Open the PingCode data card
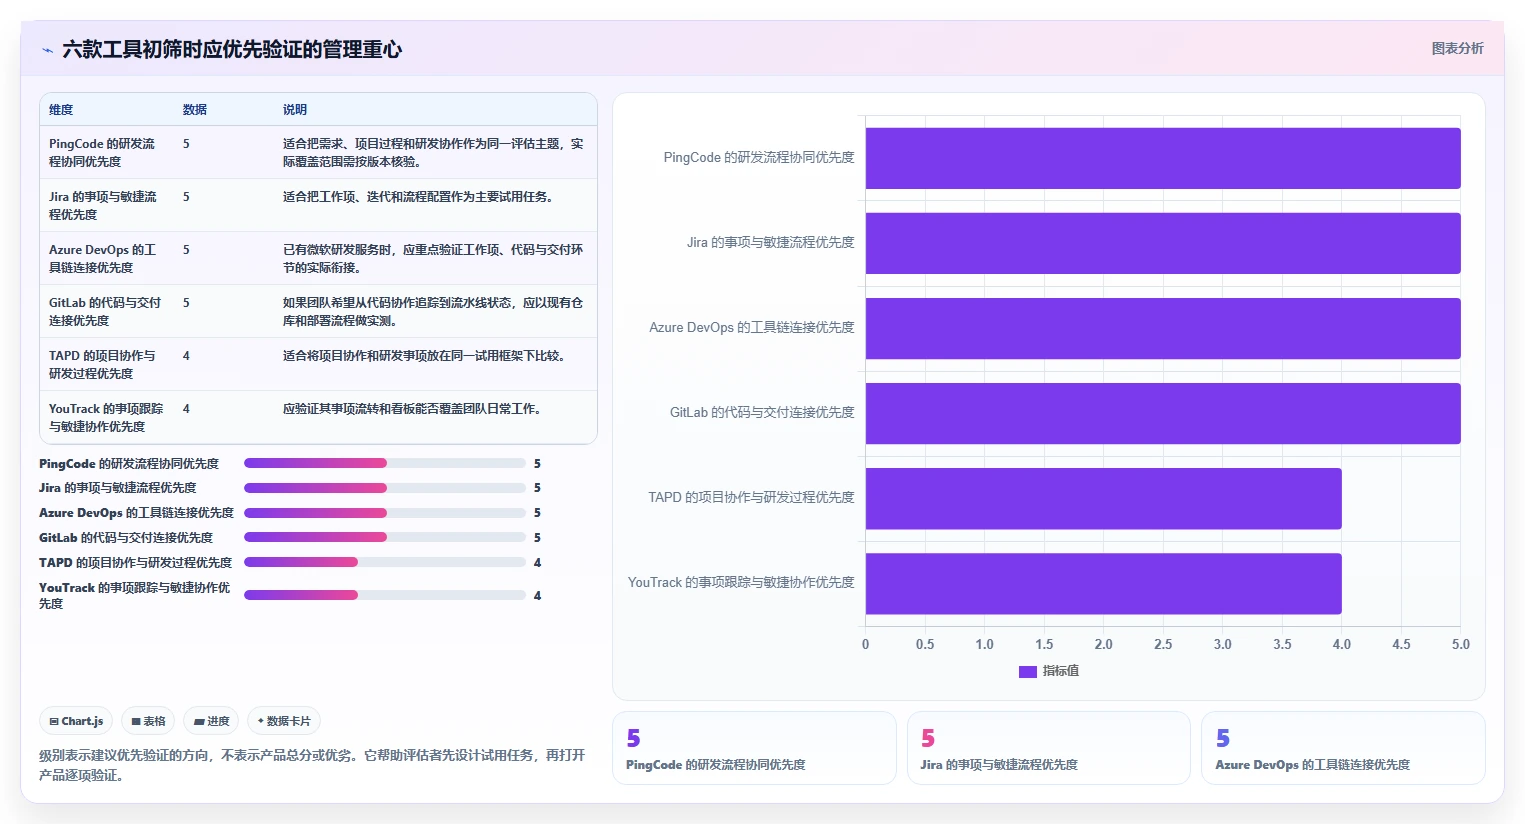This screenshot has width=1525, height=824. (x=754, y=748)
